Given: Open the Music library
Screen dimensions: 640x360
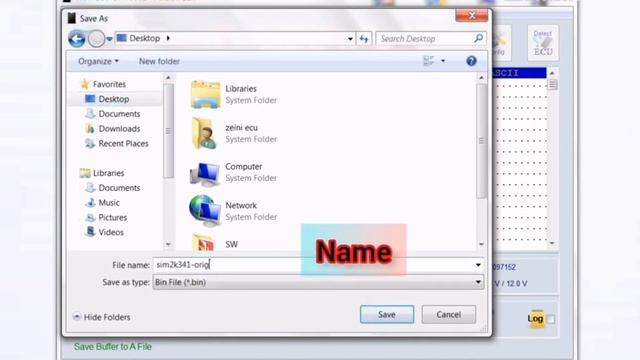Looking at the screenshot, I should click(x=109, y=202).
